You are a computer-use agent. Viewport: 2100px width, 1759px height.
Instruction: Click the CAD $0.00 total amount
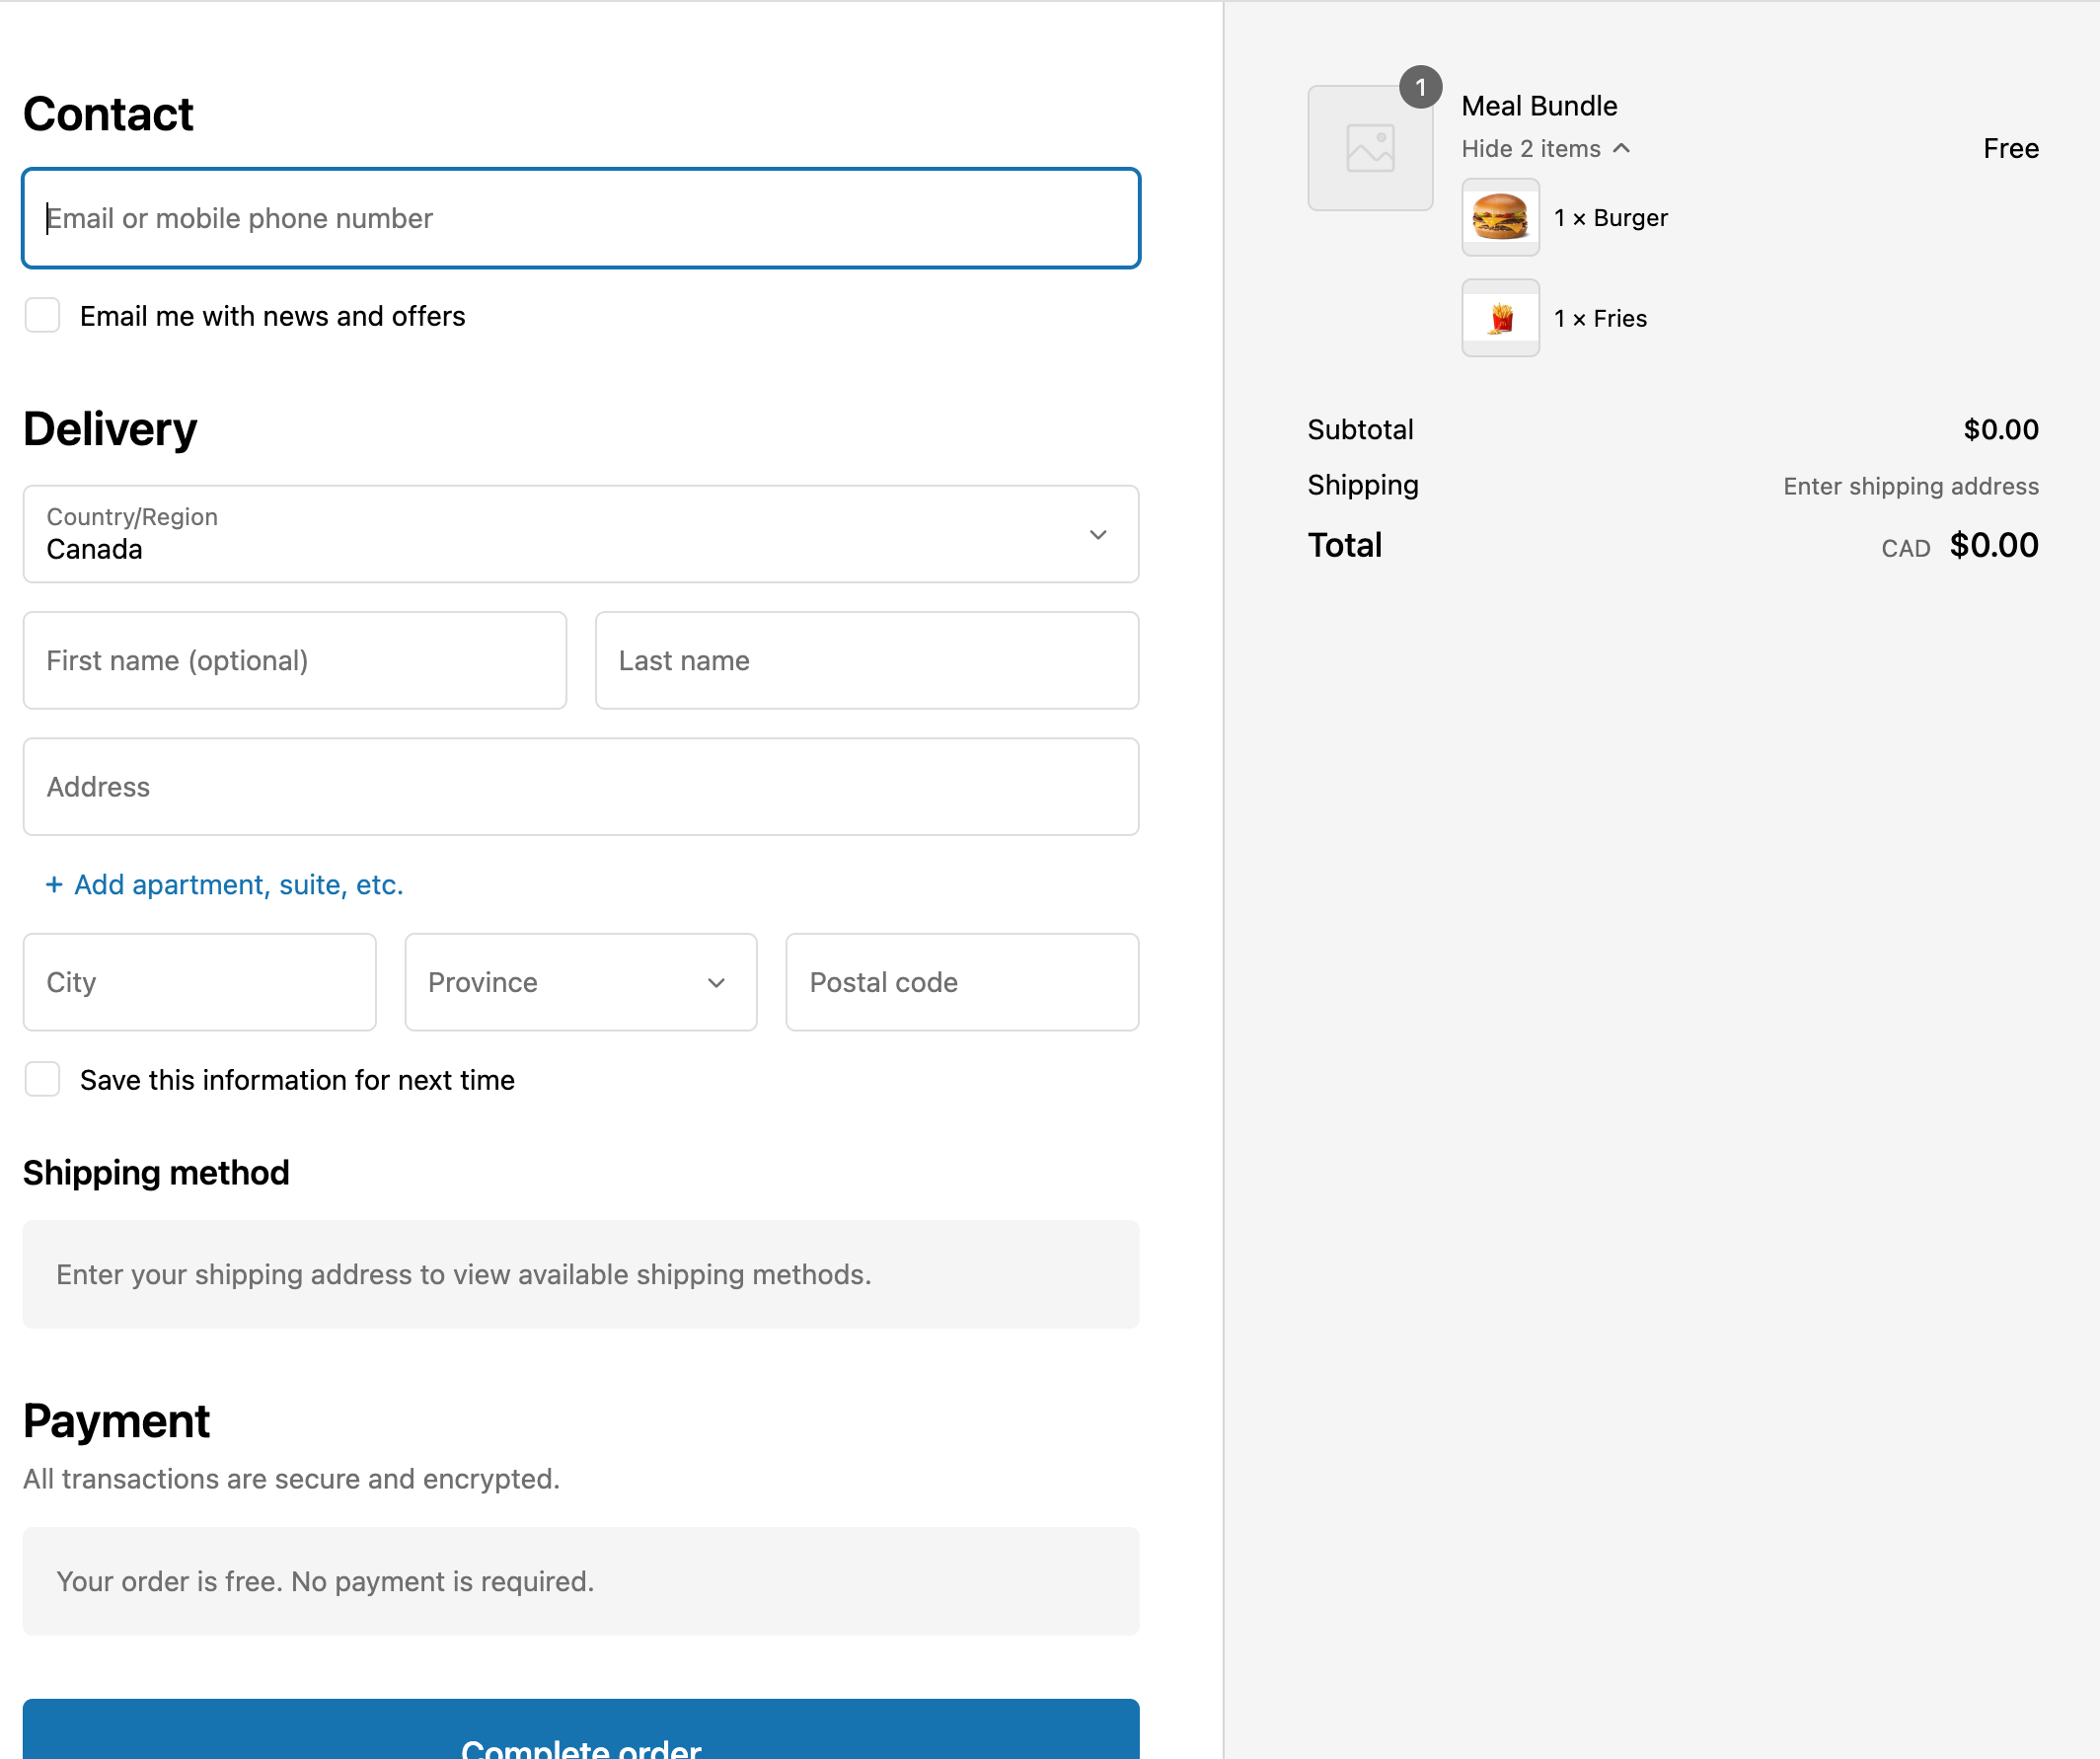point(1960,546)
